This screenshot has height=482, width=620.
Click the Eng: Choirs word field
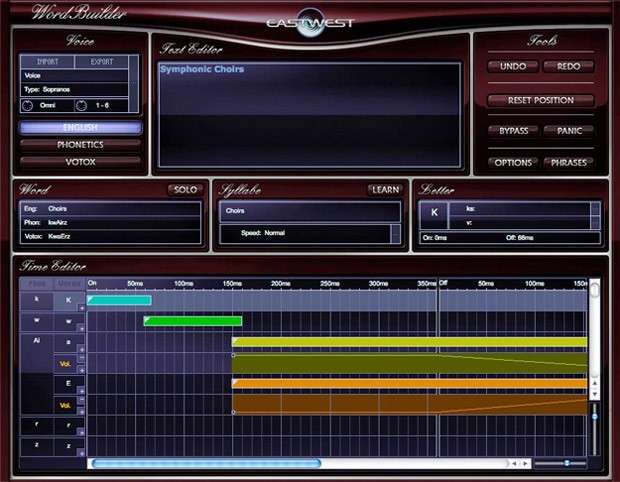point(110,209)
